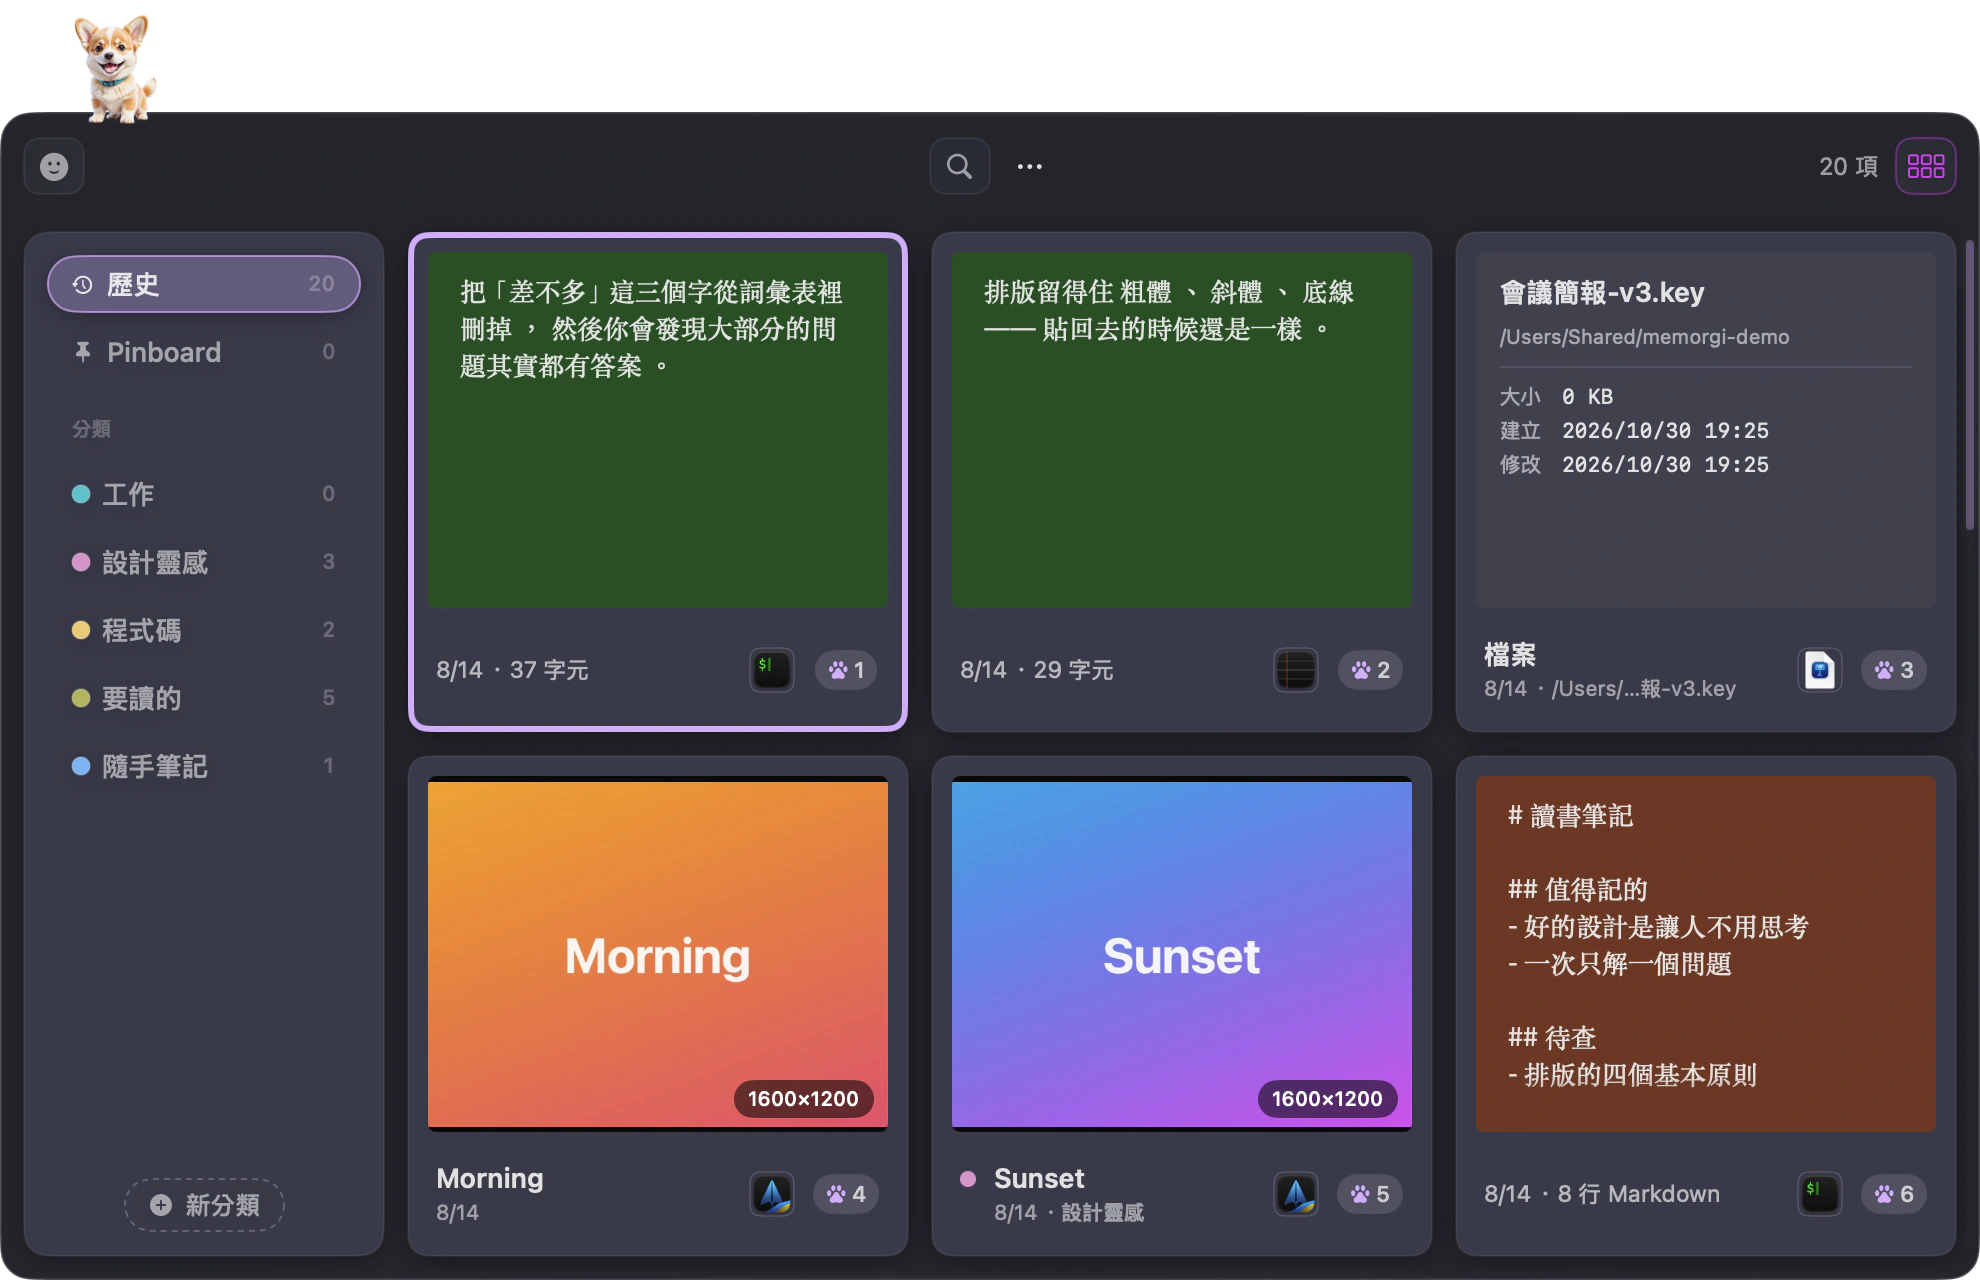Image resolution: width=1980 pixels, height=1280 pixels.
Task: Click the 新分類 add category button
Action: click(x=204, y=1205)
